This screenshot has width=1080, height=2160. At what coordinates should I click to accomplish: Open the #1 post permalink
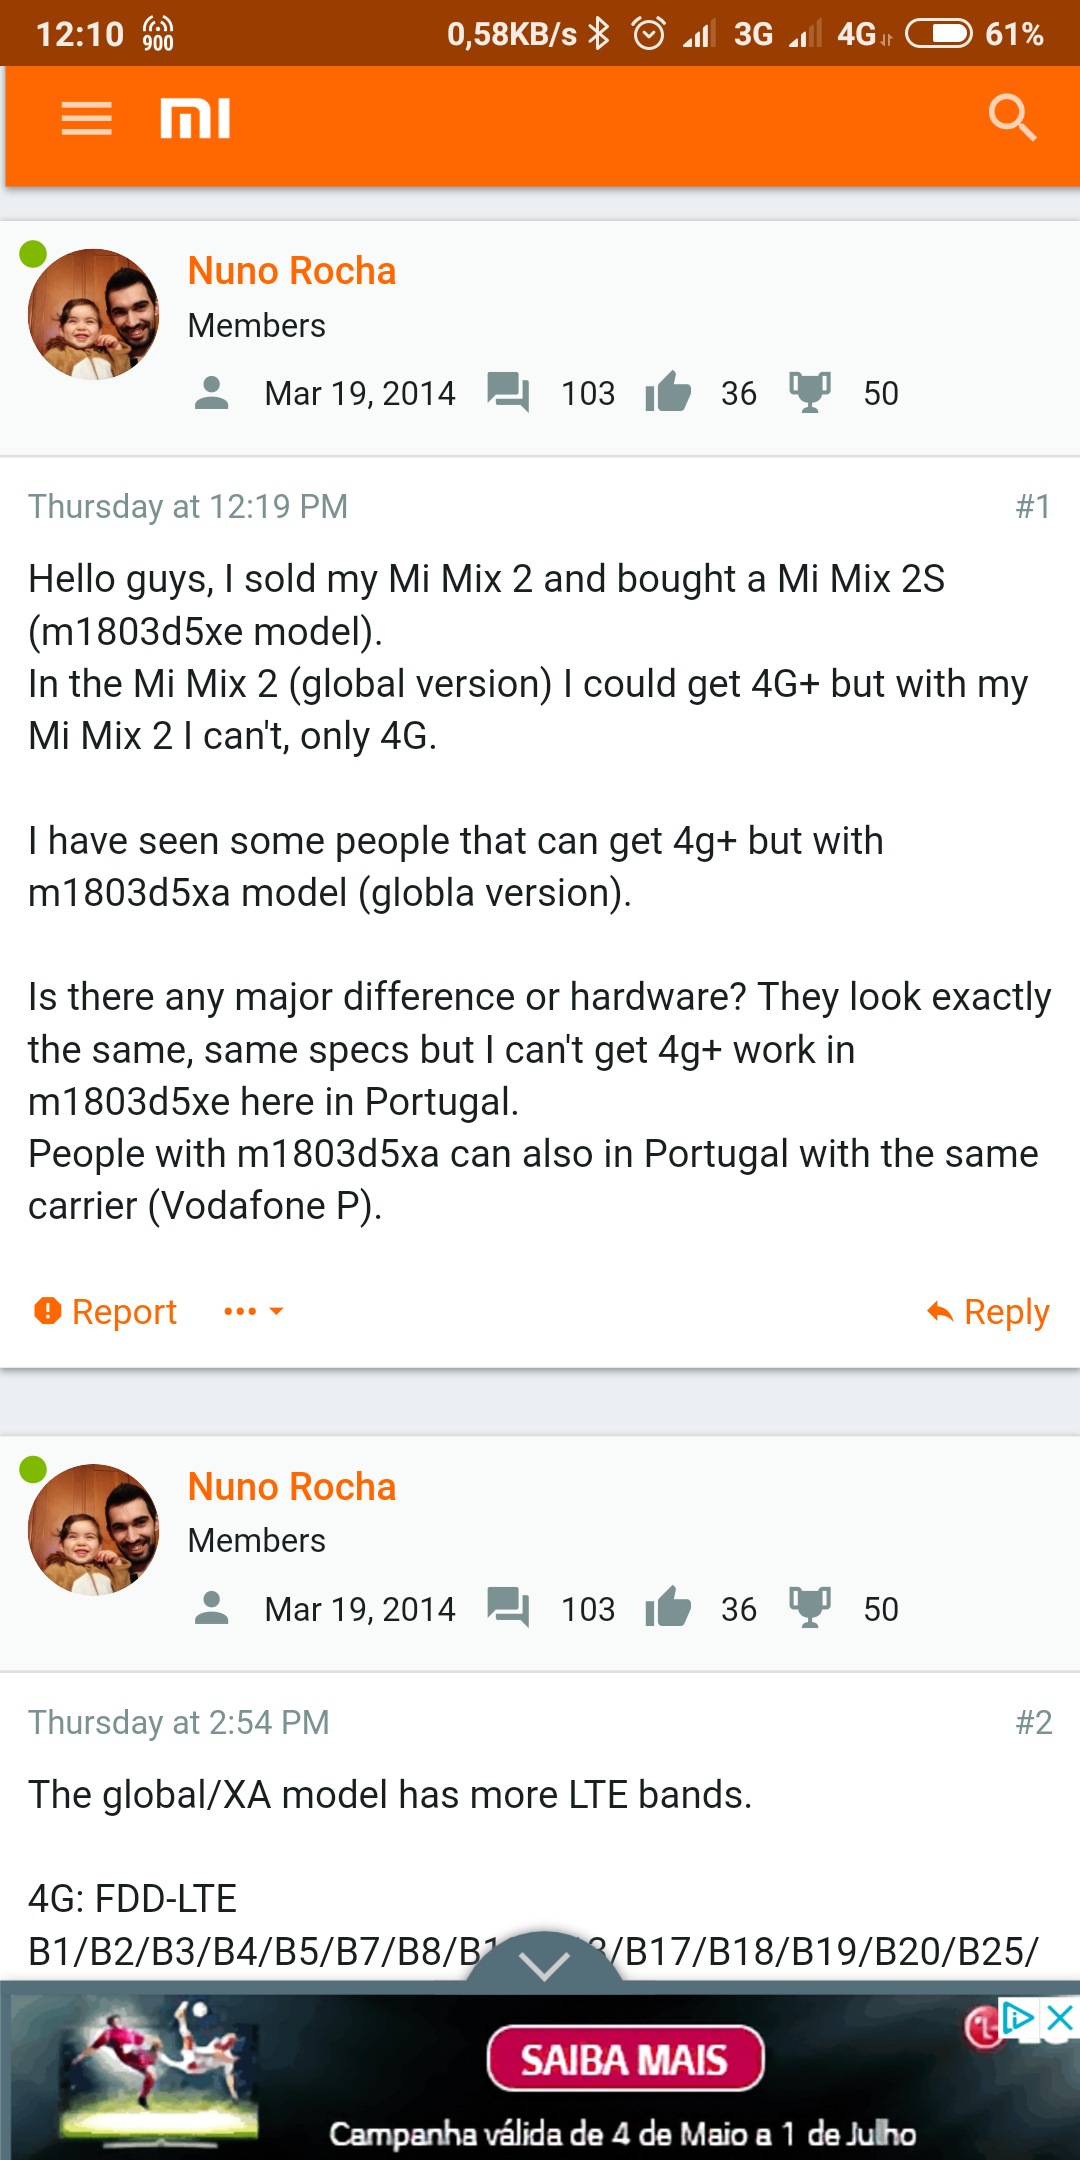pos(1033,507)
